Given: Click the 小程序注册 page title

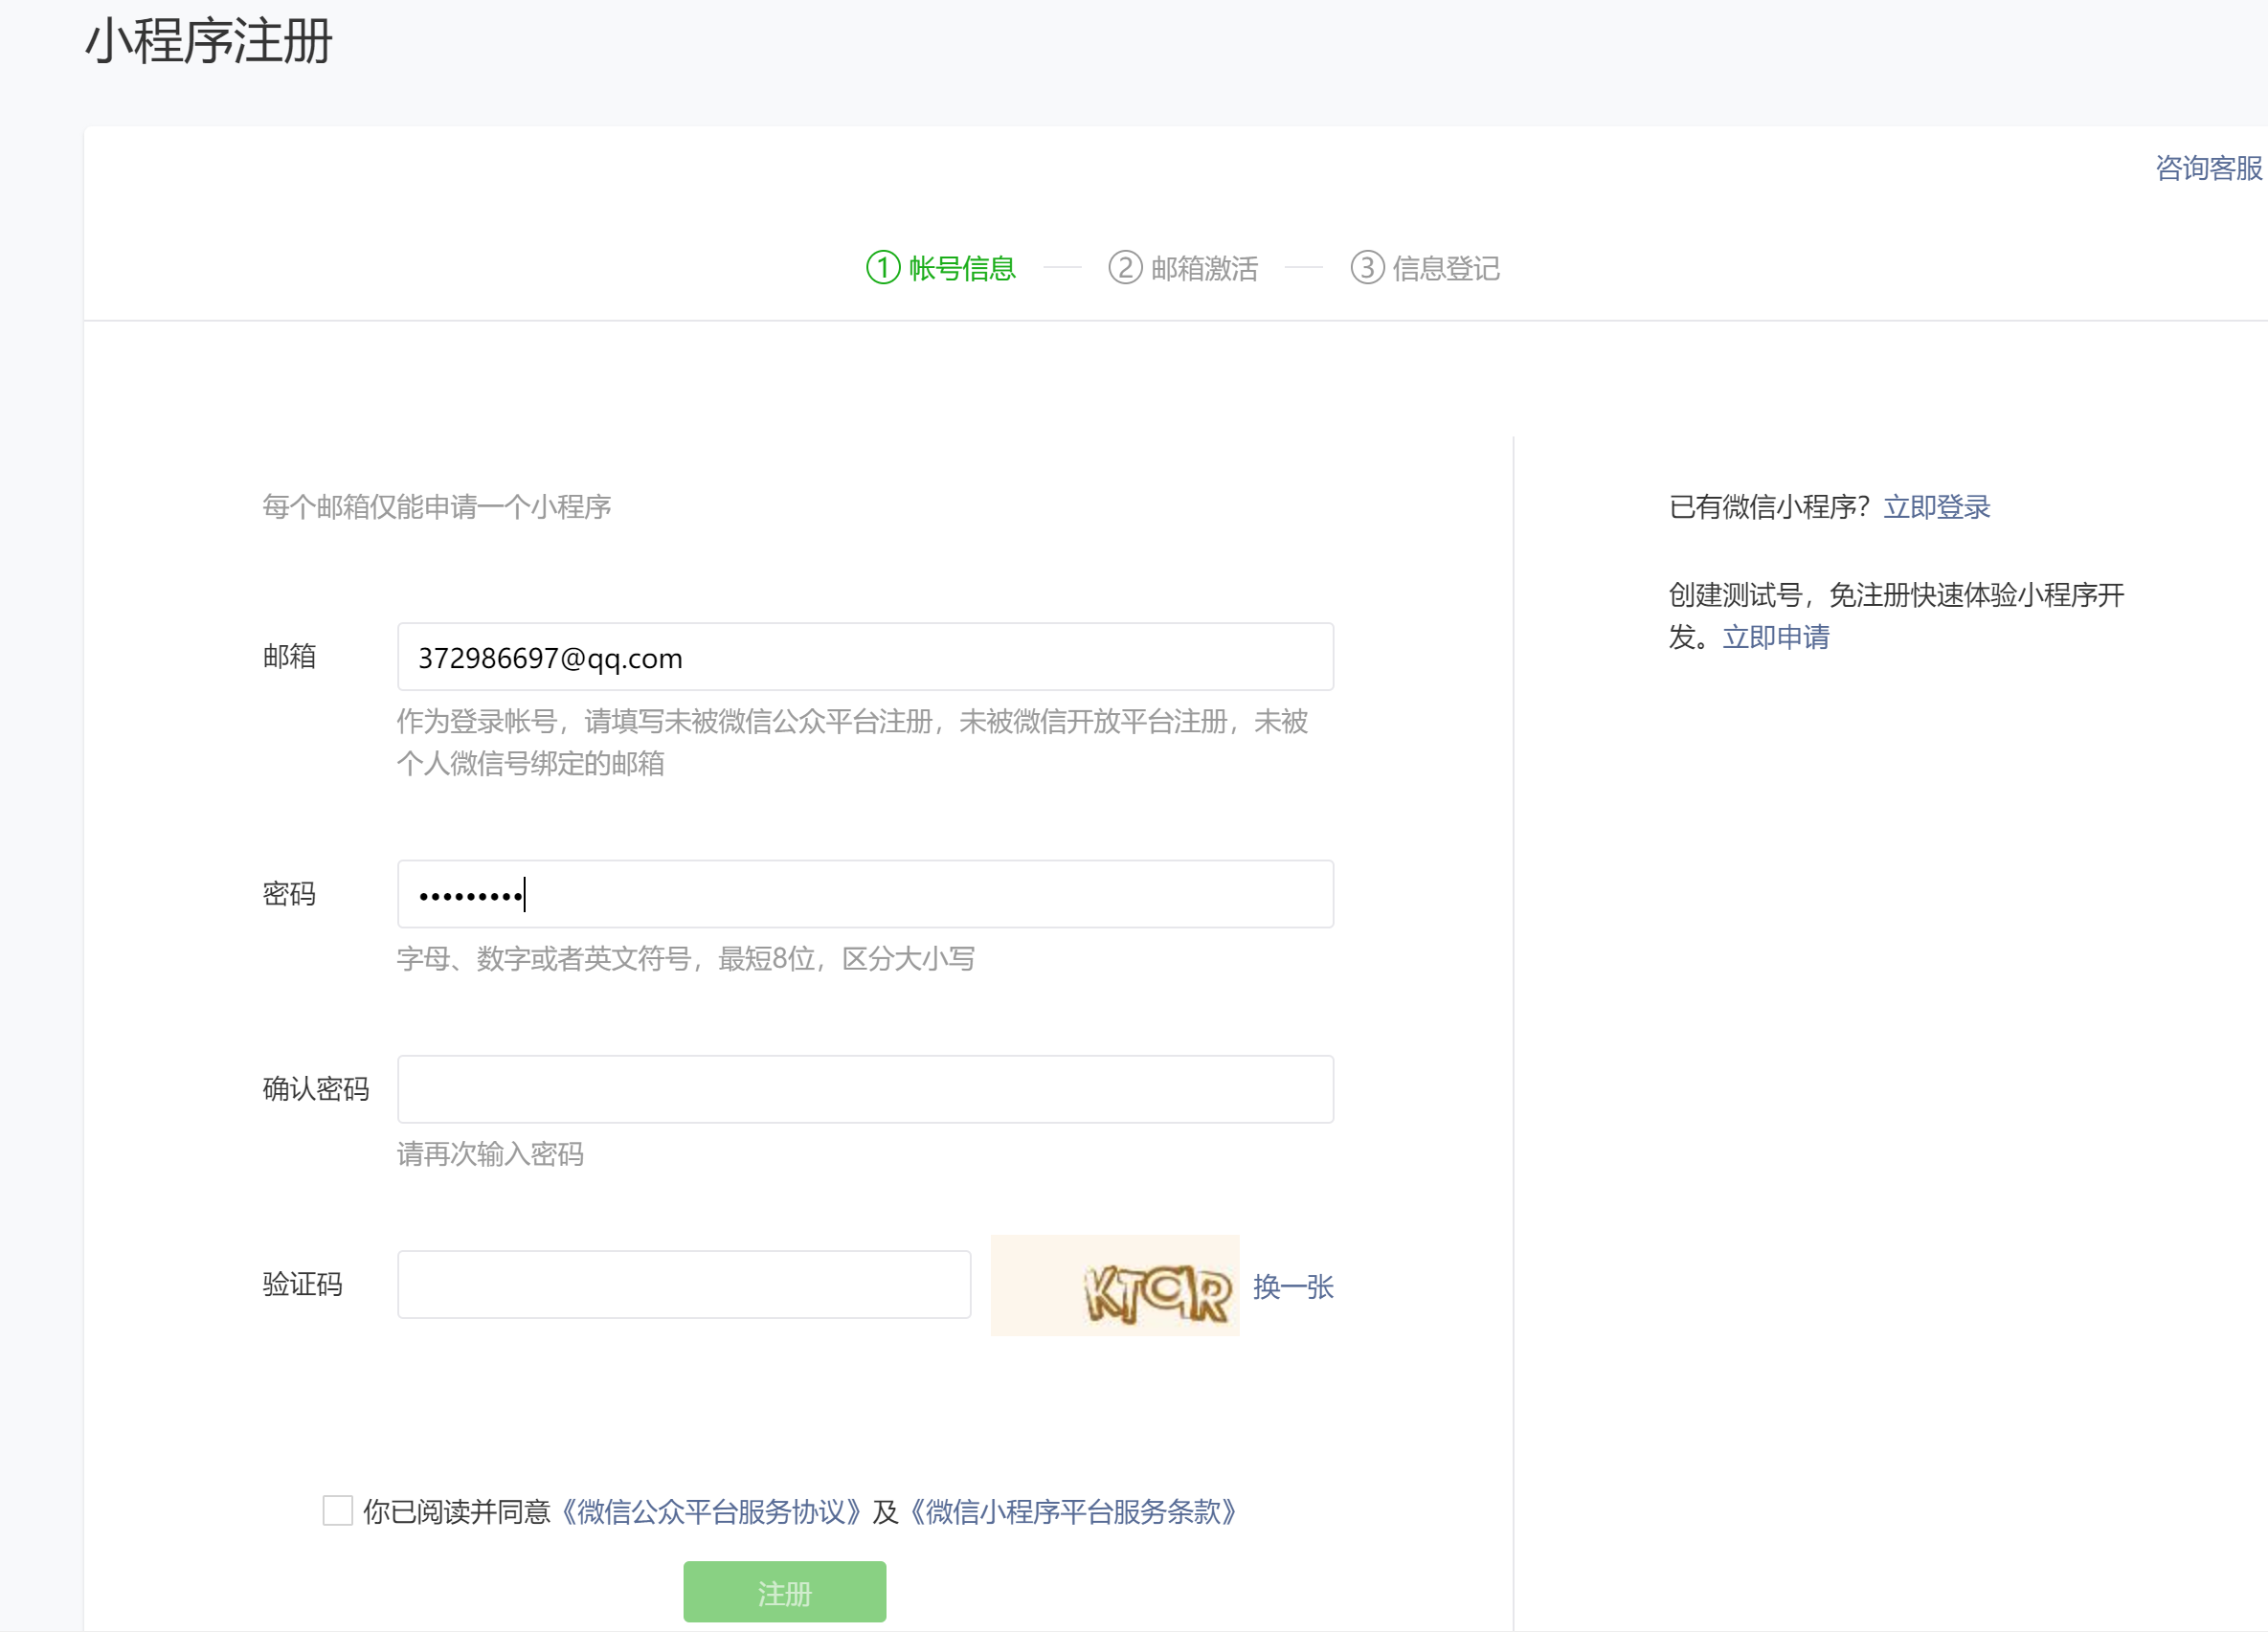Looking at the screenshot, I should (x=209, y=42).
